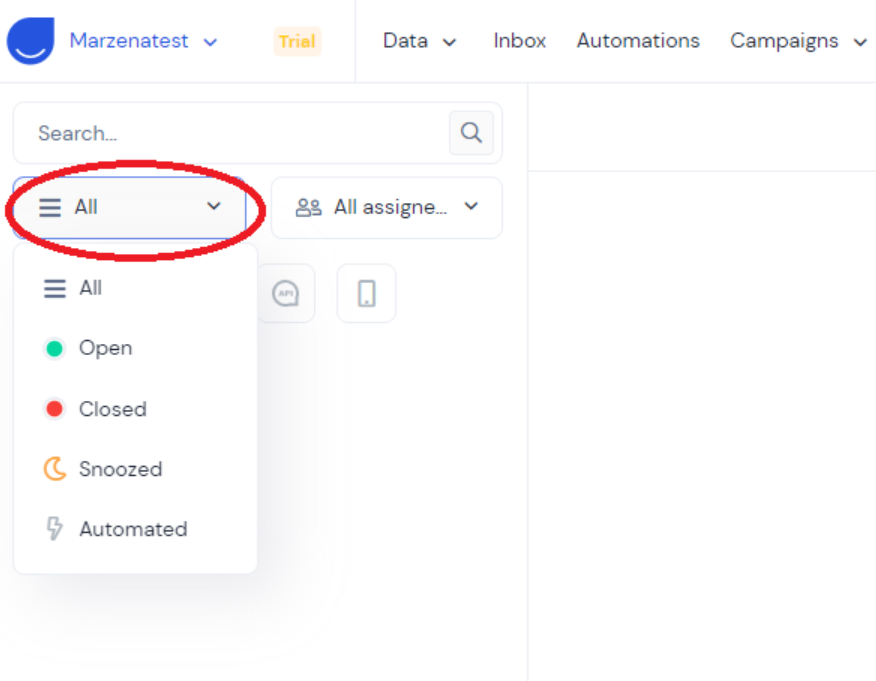
Task: Click the moon icon beside Snoozed
Action: [x=54, y=469]
